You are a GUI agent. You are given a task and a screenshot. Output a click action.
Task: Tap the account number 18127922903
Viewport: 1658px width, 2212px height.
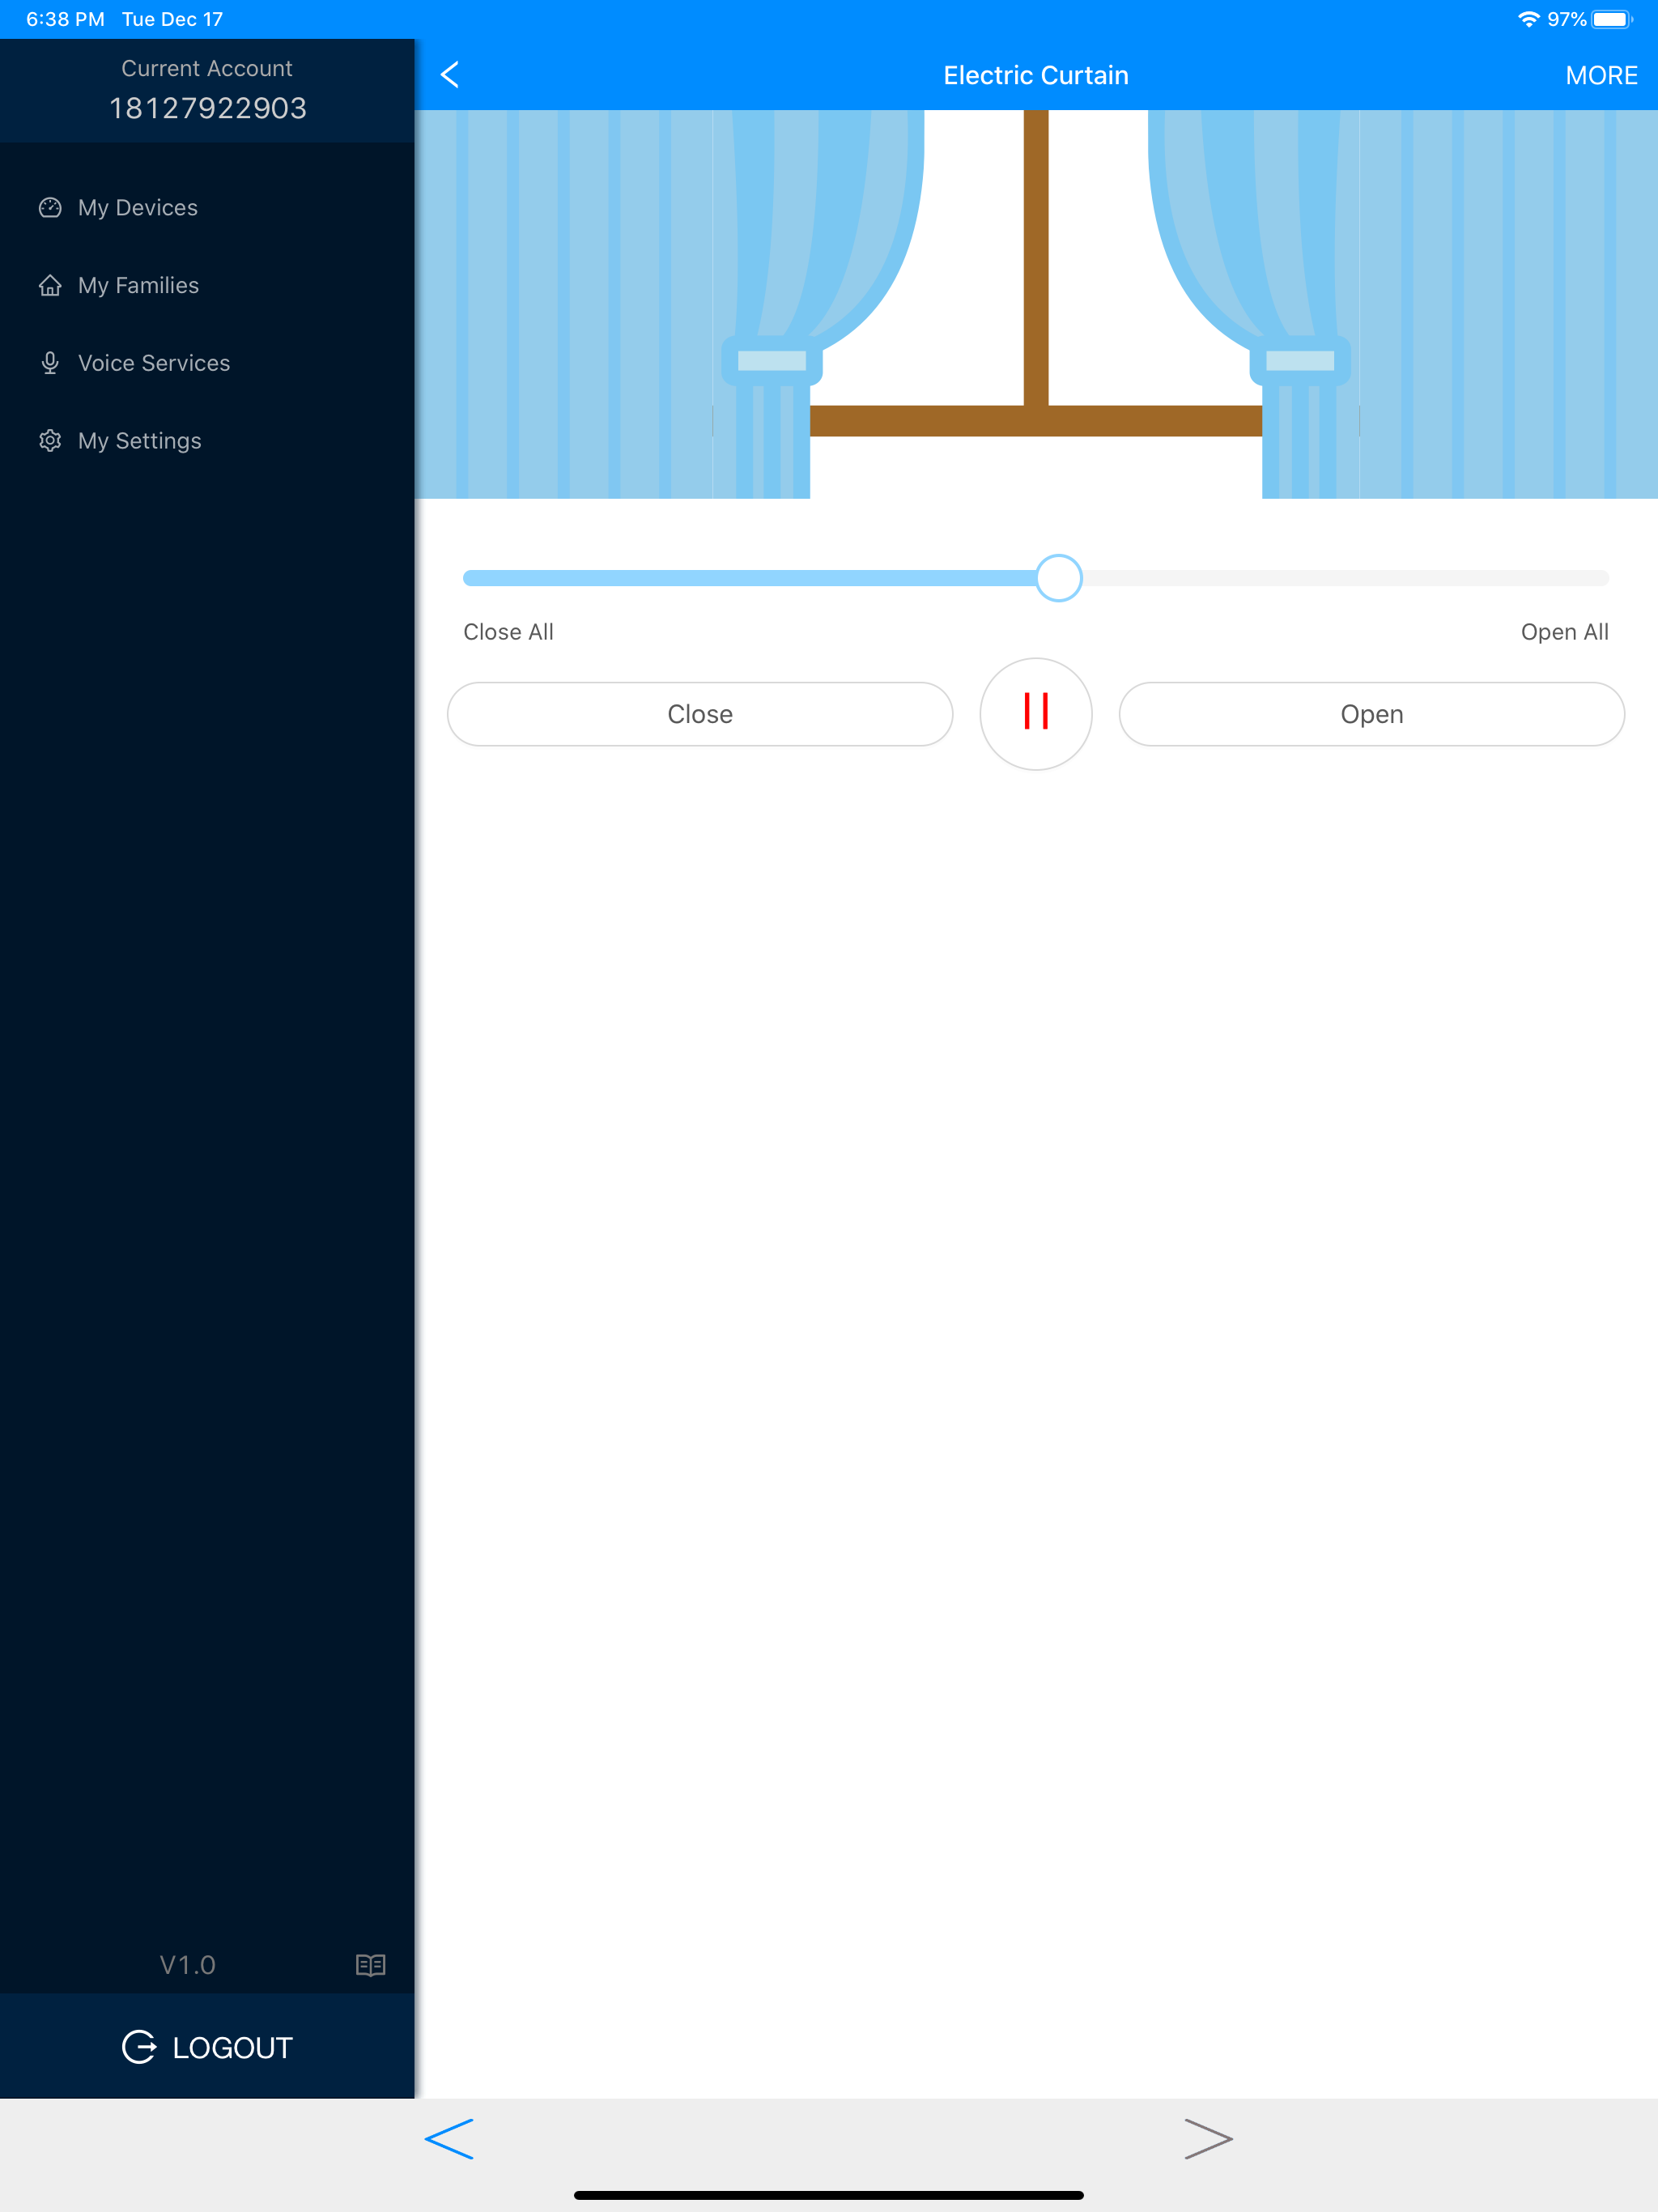click(x=207, y=108)
